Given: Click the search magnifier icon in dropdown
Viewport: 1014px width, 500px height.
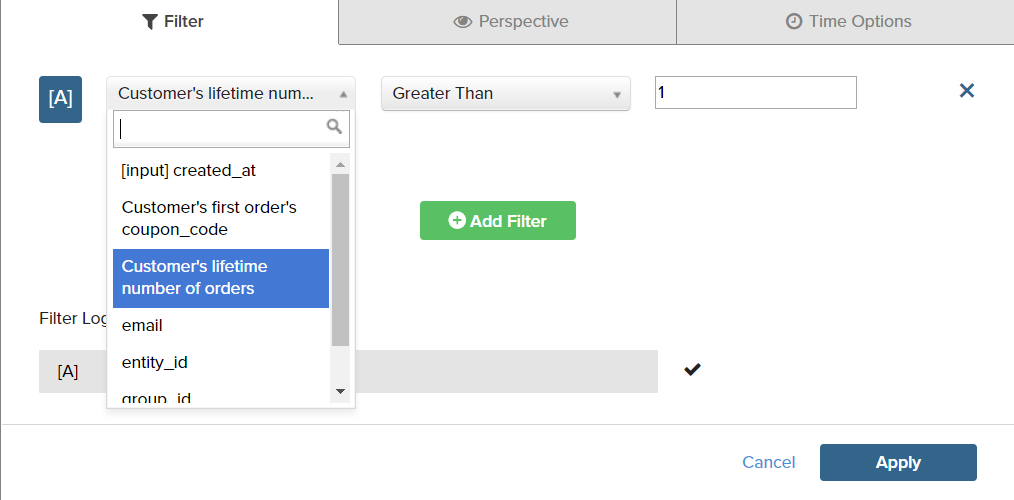Looking at the screenshot, I should (x=334, y=127).
